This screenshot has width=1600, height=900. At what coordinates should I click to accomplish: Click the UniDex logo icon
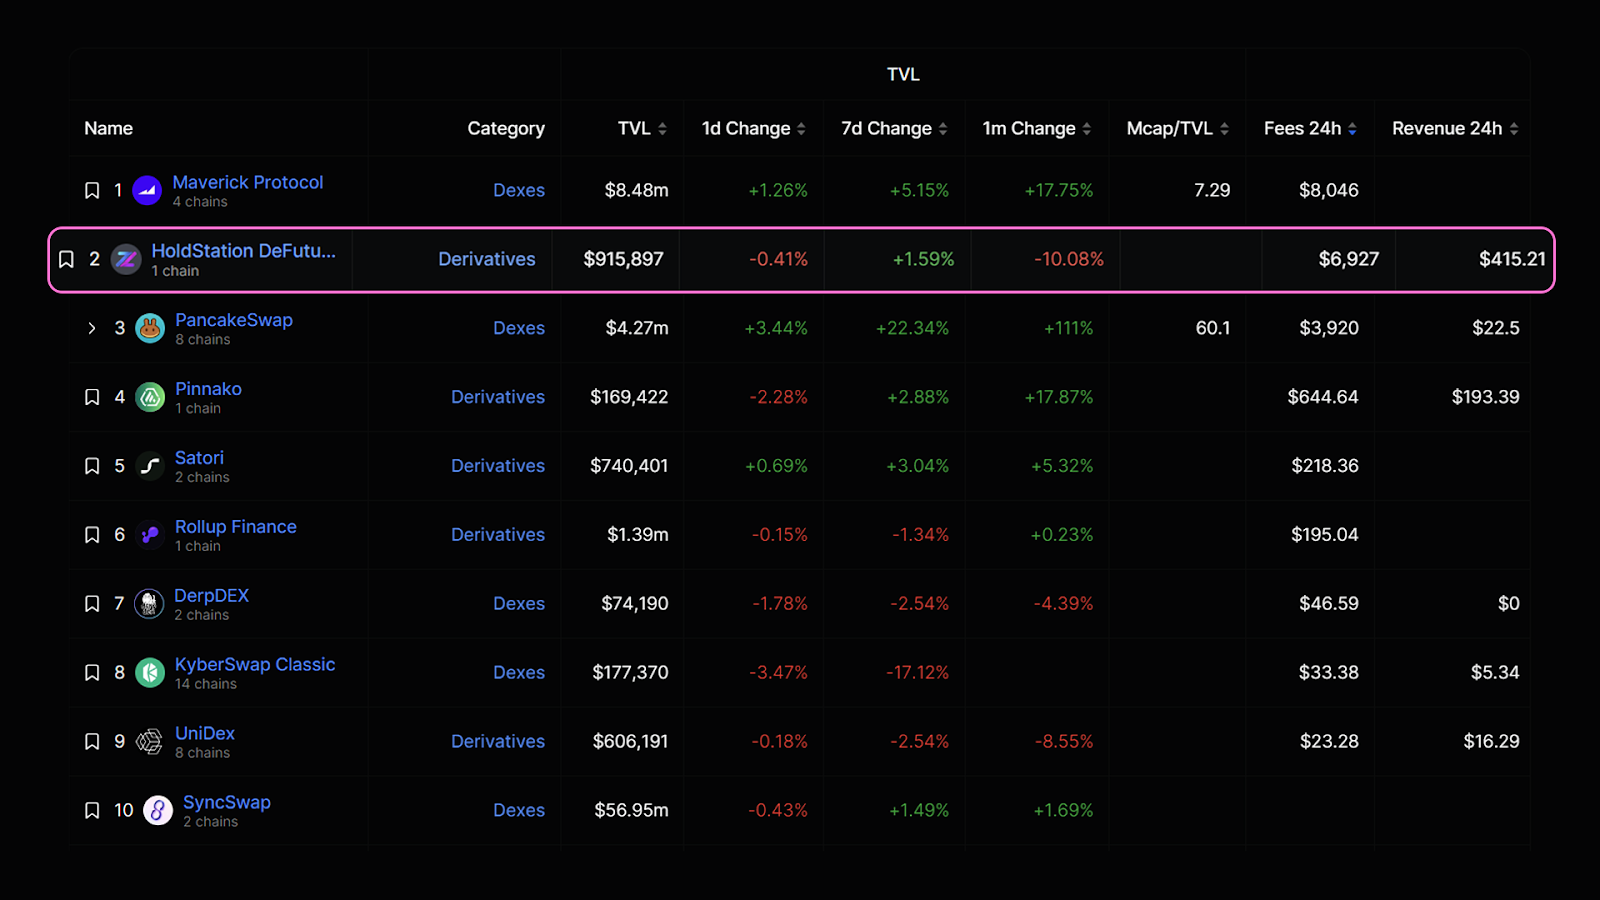(149, 742)
